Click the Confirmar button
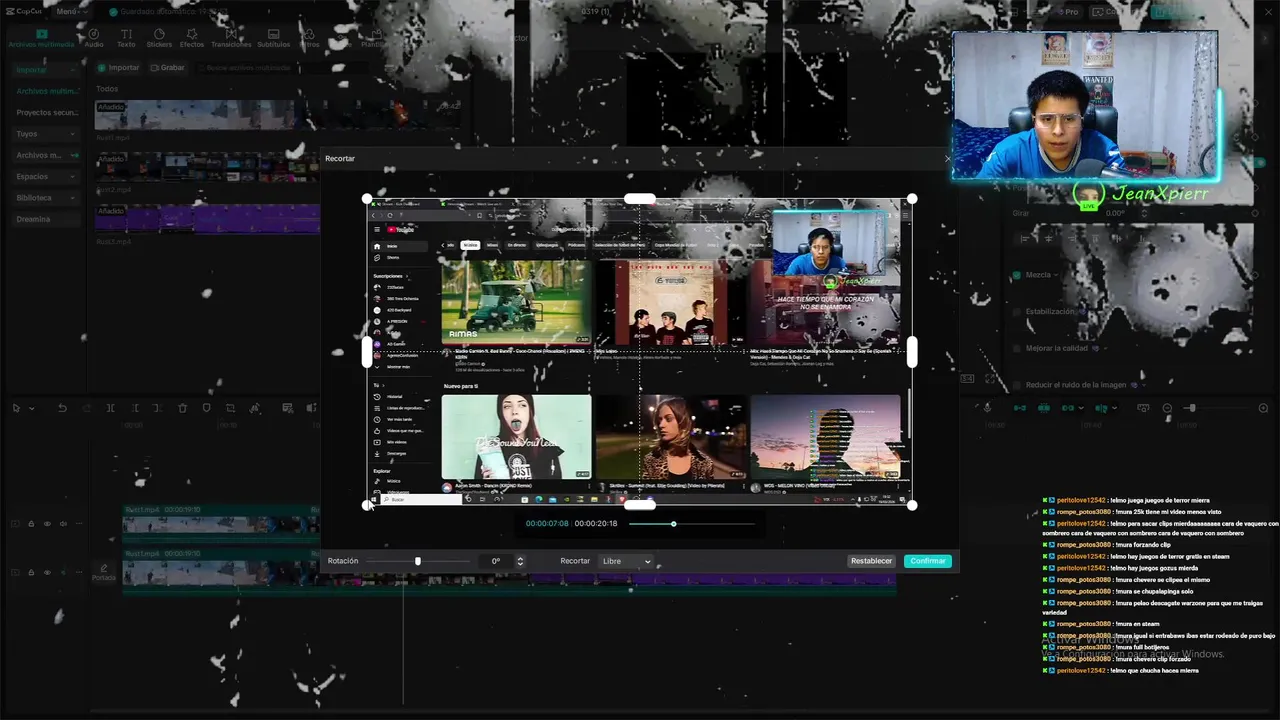 tap(928, 561)
